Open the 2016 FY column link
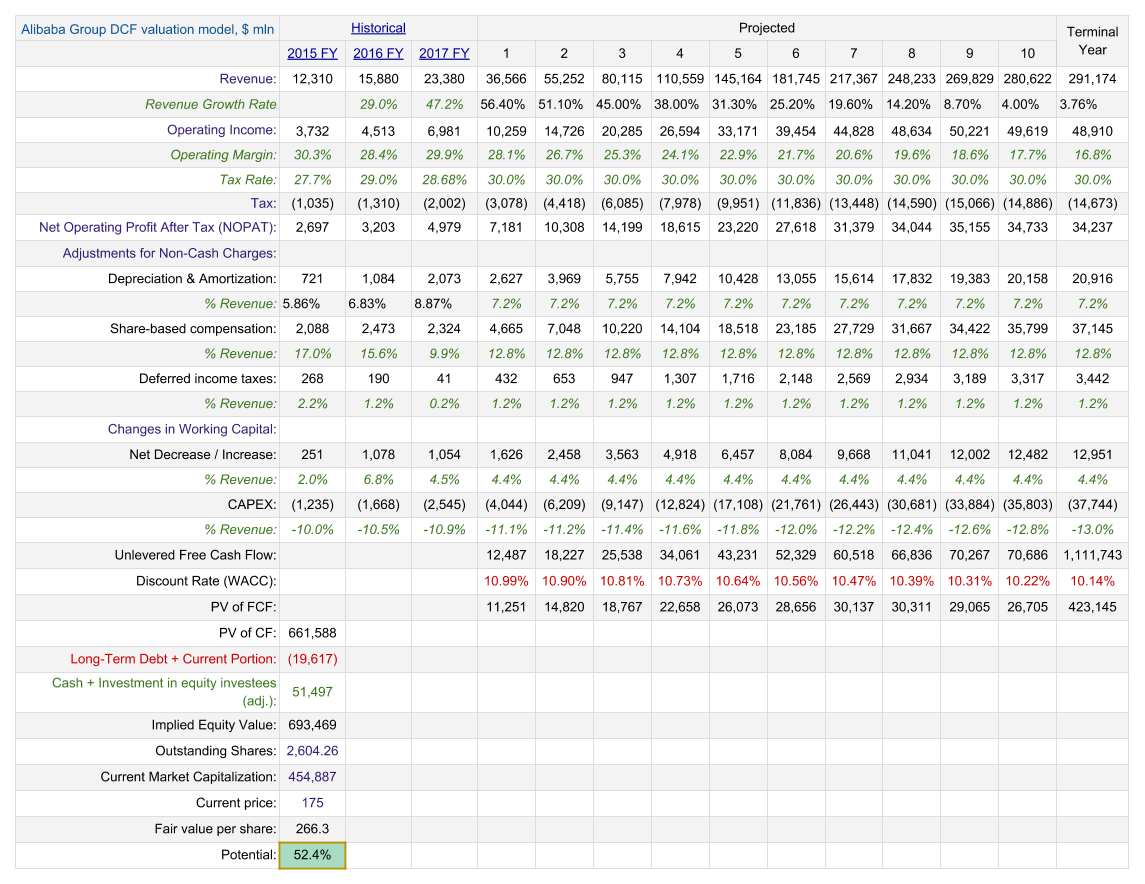The width and height of the screenshot is (1145, 884). coord(378,53)
